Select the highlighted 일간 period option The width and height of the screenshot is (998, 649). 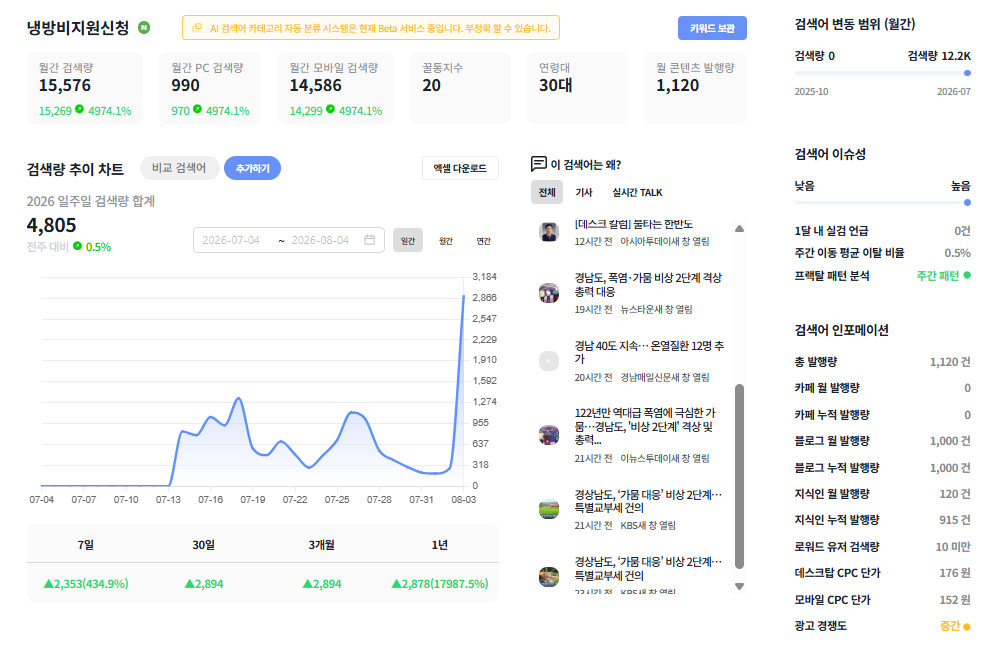coord(408,241)
